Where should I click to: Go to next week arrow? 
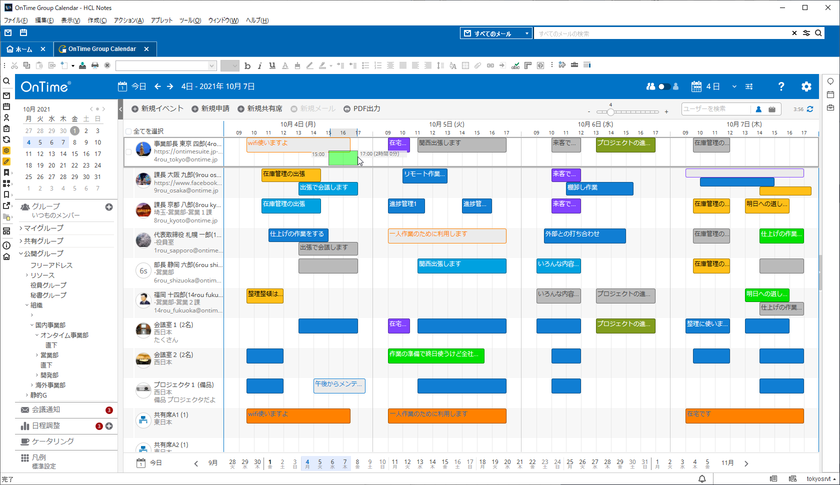pyautogui.click(x=170, y=86)
